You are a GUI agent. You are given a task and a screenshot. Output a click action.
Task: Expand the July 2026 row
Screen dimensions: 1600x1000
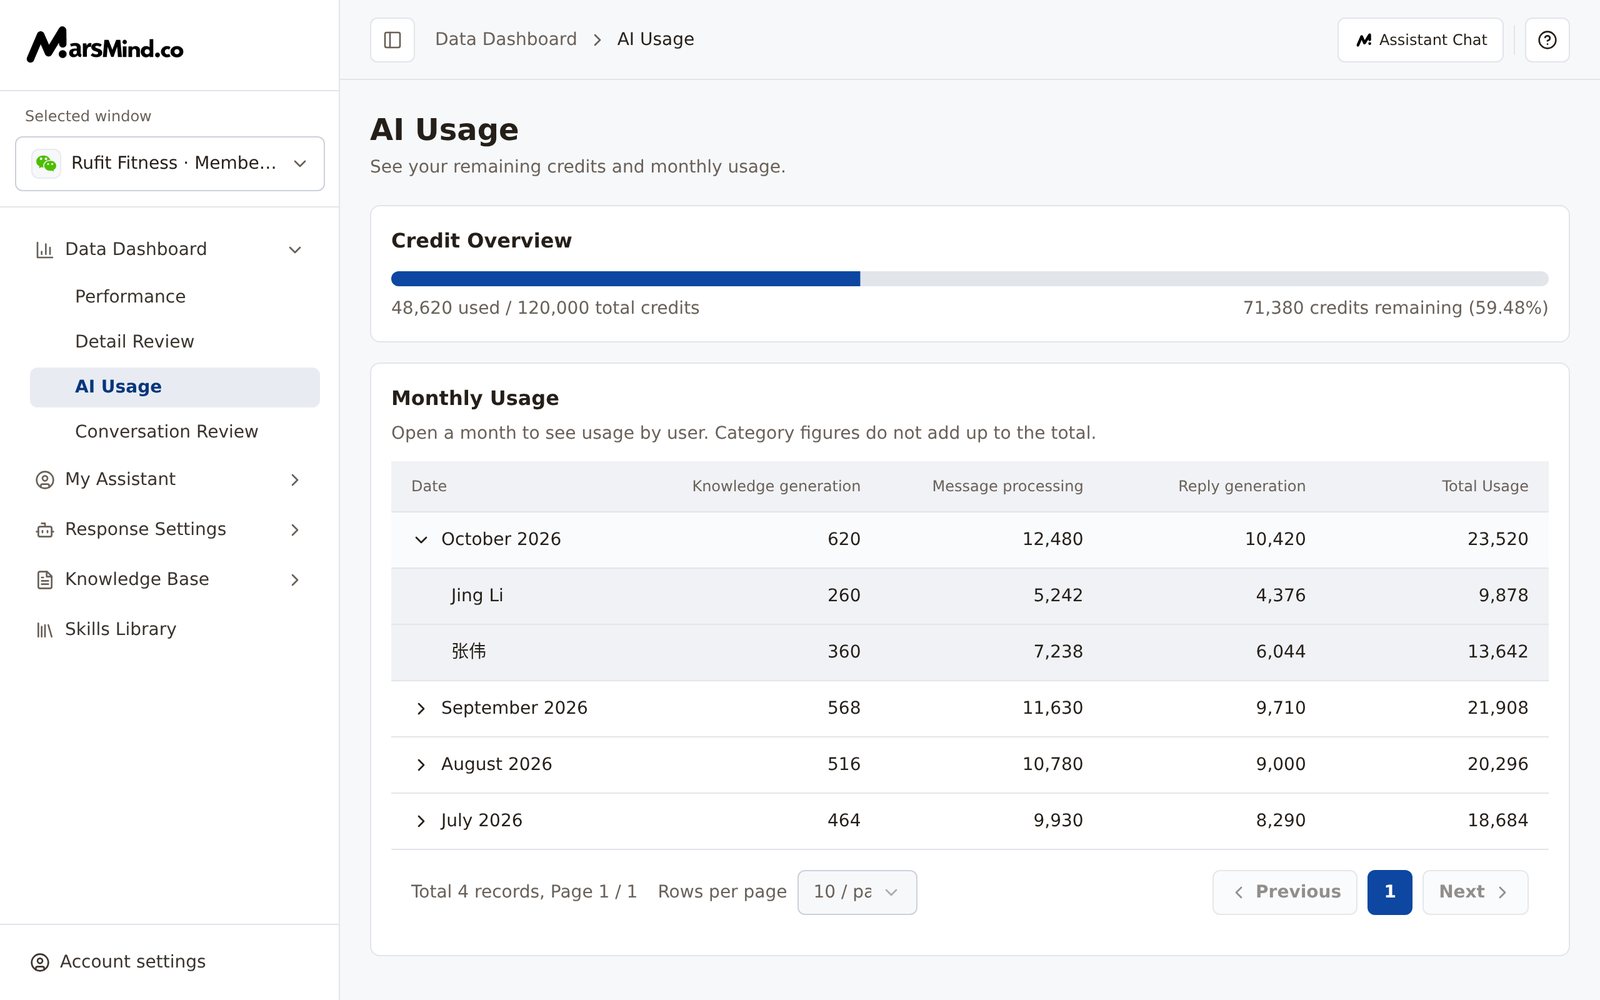(x=421, y=821)
